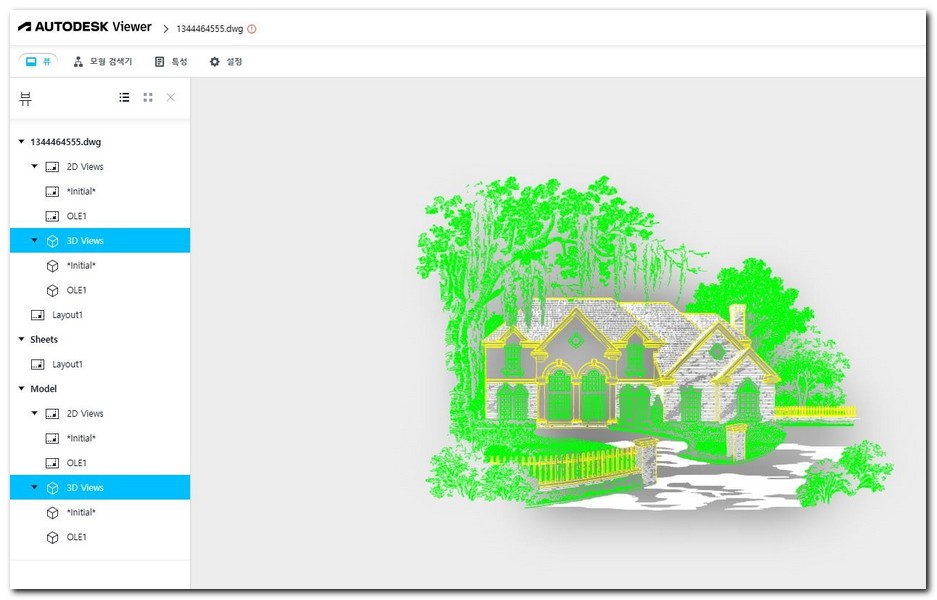Collapse the Model section
Screen dimensions: 937x600
click(23, 388)
